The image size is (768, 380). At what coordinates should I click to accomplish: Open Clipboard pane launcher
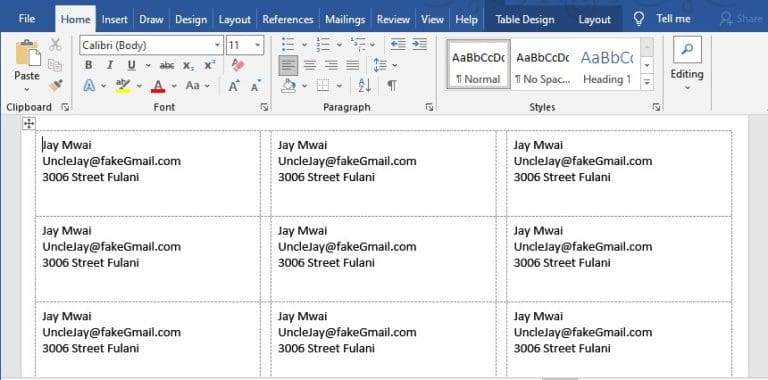(65, 107)
